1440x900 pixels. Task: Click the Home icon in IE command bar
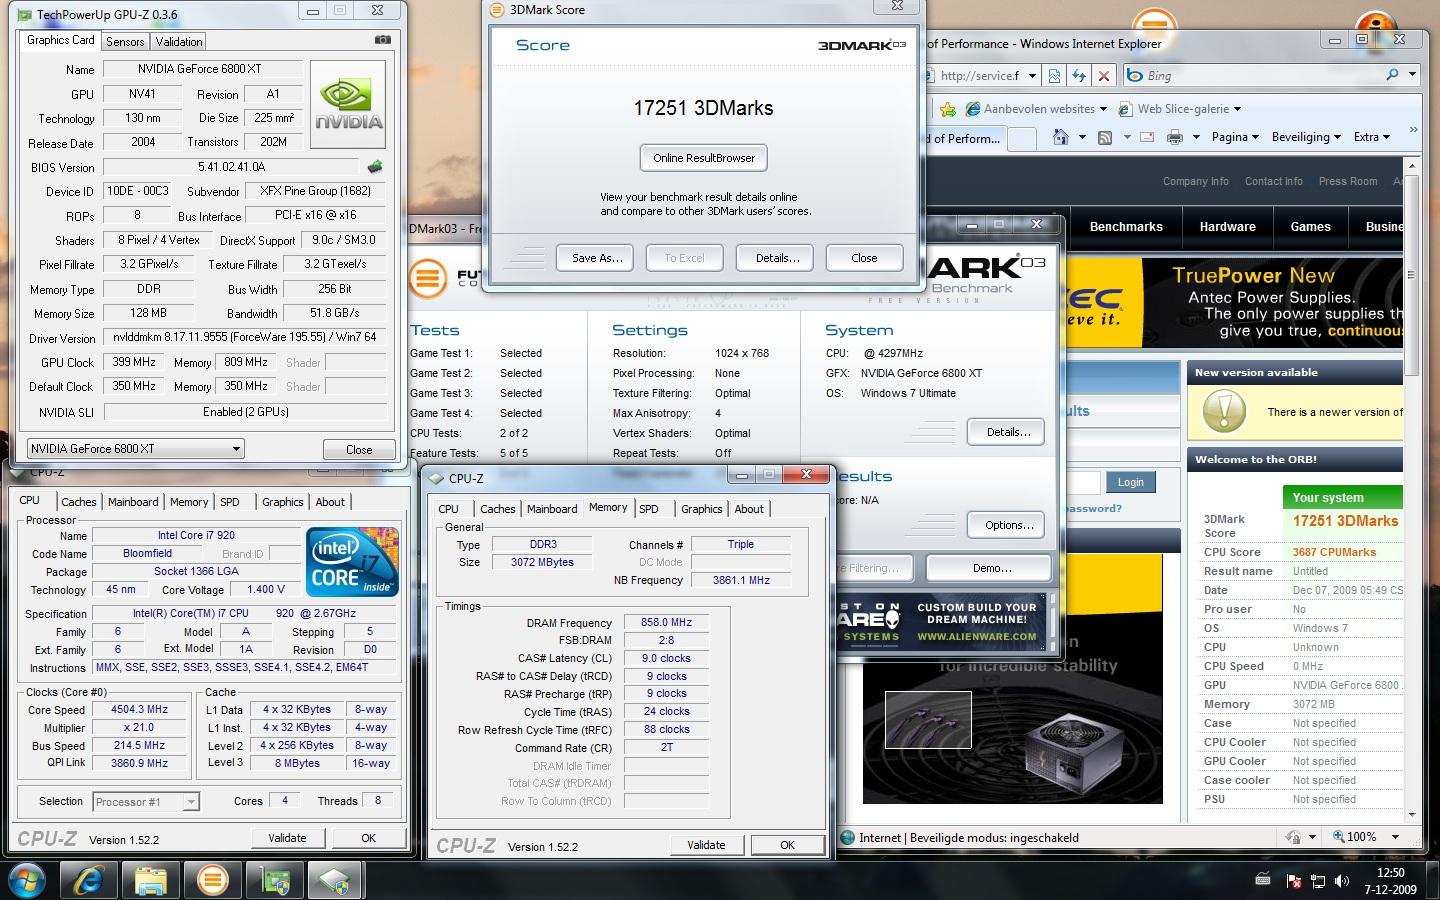tap(1060, 137)
